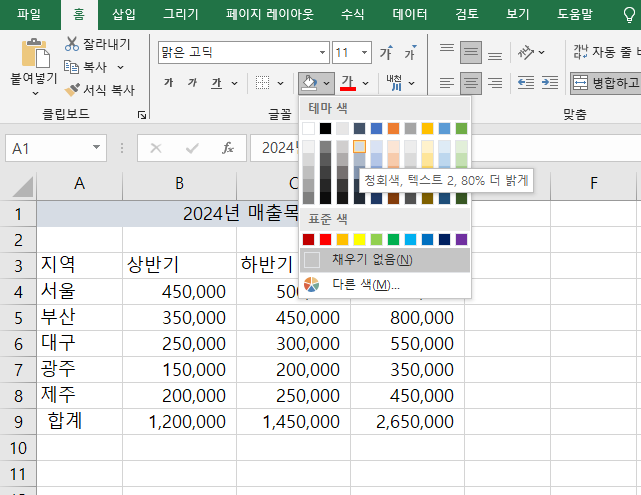The height and width of the screenshot is (495, 641).
Task: Click the Cut (잘라내기) scissors icon
Action: [x=72, y=44]
